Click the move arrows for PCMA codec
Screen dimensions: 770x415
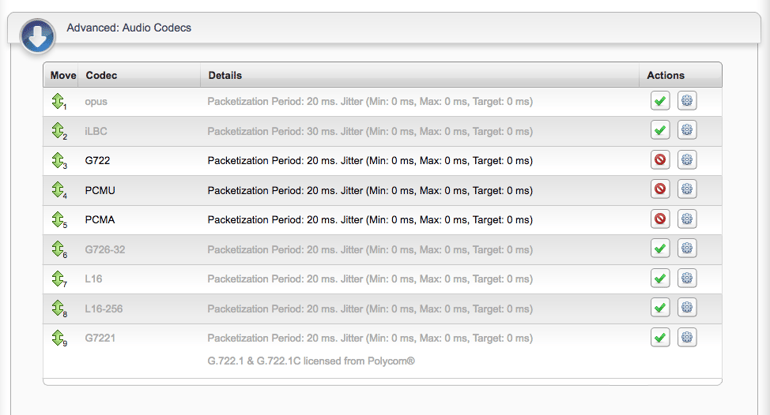58,219
